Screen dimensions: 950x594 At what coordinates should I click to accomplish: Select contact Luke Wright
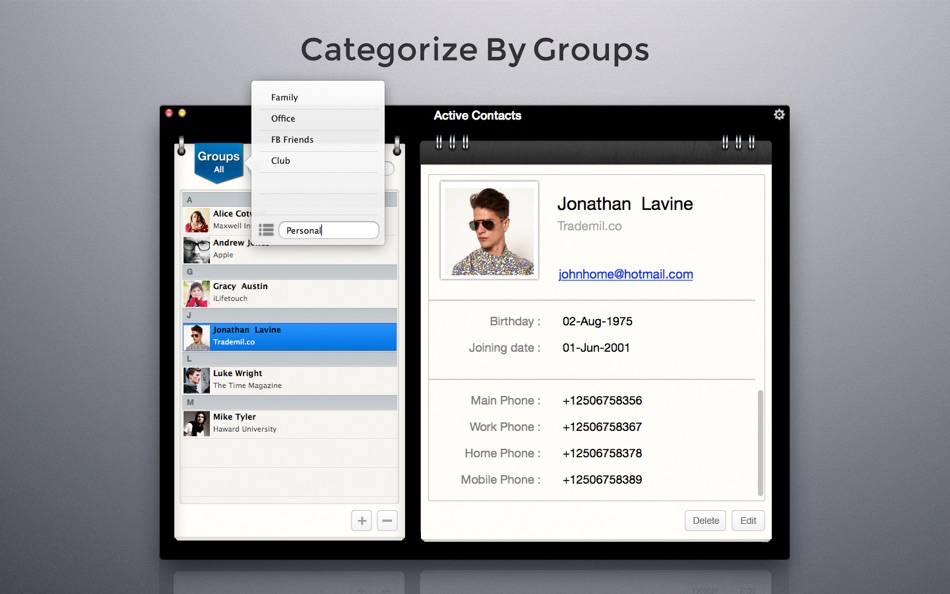tap(290, 379)
